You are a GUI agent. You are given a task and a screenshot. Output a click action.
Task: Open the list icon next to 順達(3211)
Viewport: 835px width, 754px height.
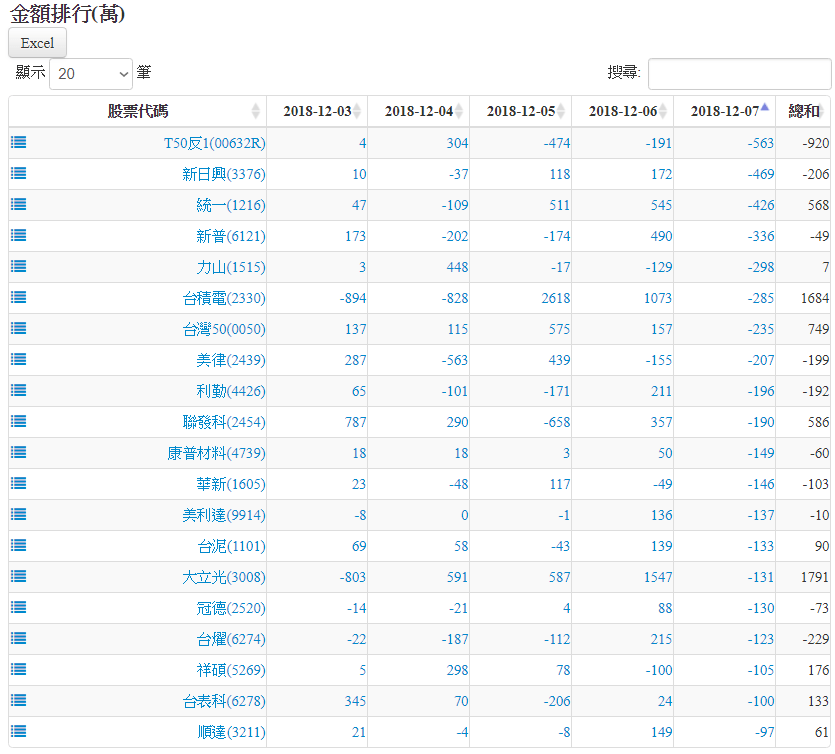click(x=18, y=731)
